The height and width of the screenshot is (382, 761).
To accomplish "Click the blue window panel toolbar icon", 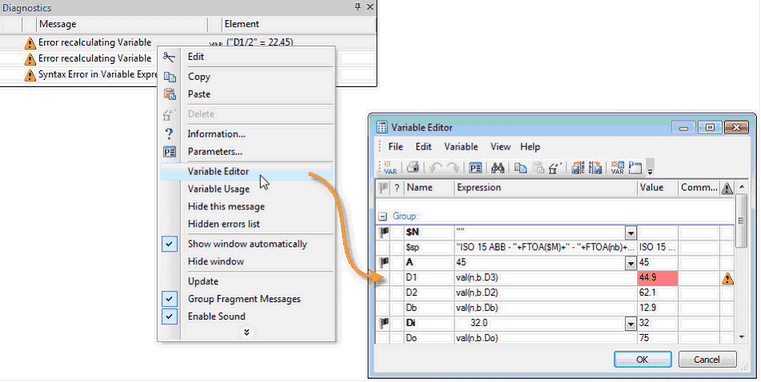I will click(x=635, y=168).
